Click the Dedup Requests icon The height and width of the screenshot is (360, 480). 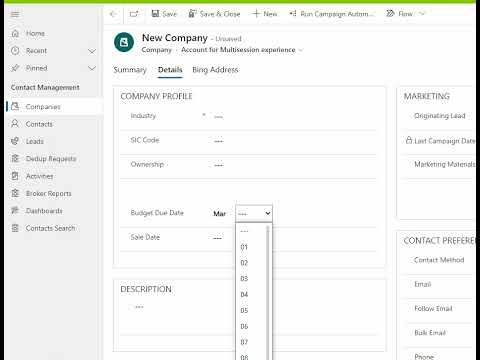click(x=15, y=159)
